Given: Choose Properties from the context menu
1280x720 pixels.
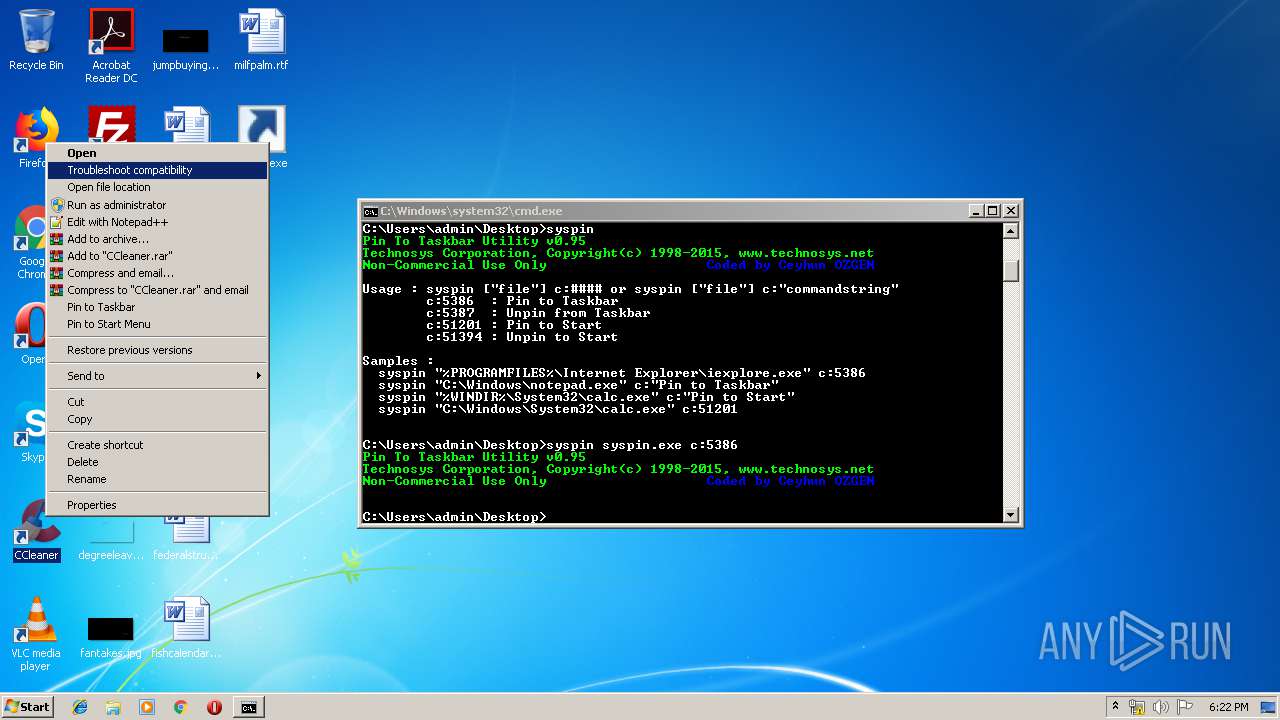Looking at the screenshot, I should click(158, 505).
